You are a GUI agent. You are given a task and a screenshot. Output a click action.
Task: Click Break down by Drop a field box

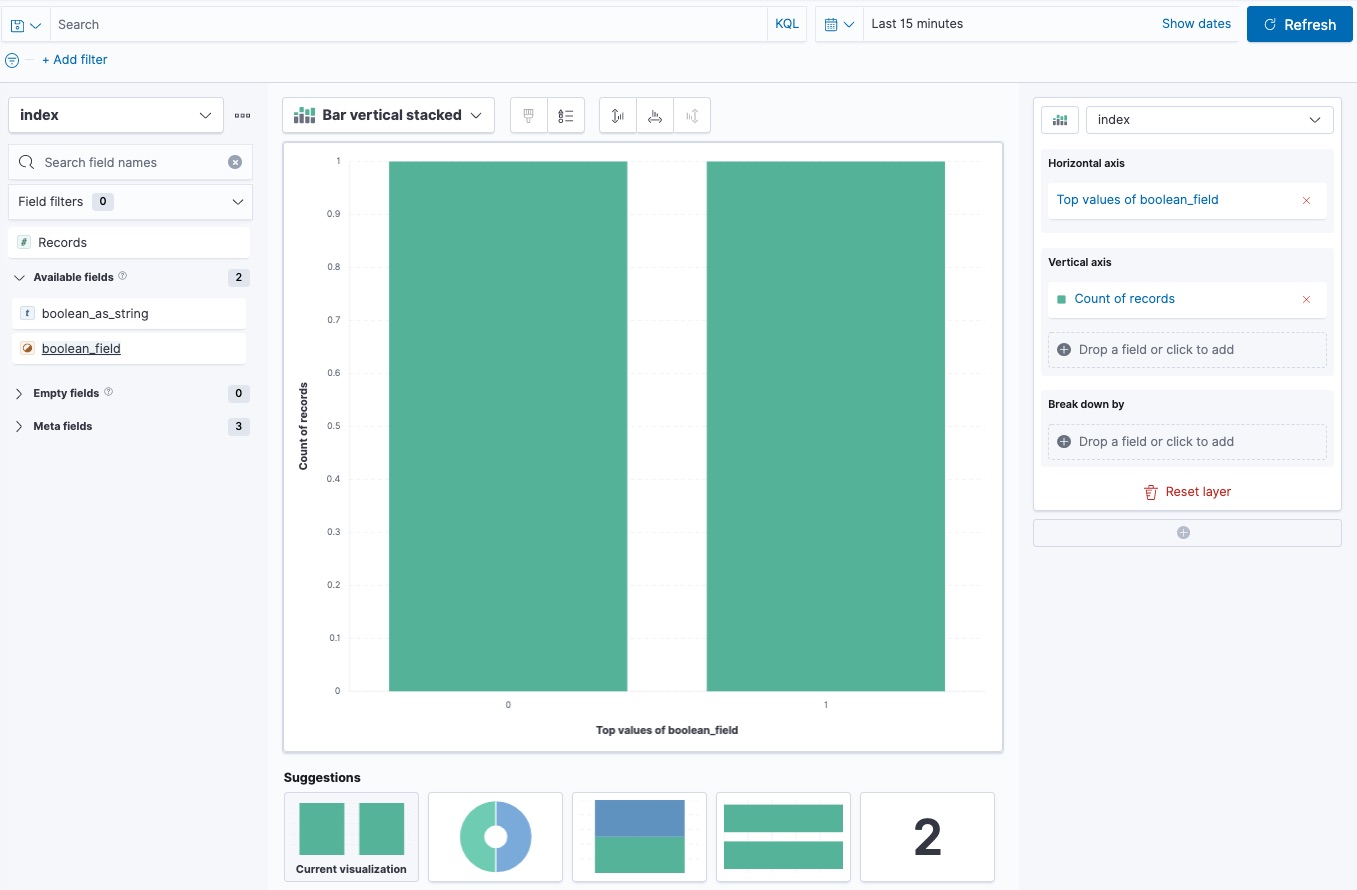point(1187,442)
